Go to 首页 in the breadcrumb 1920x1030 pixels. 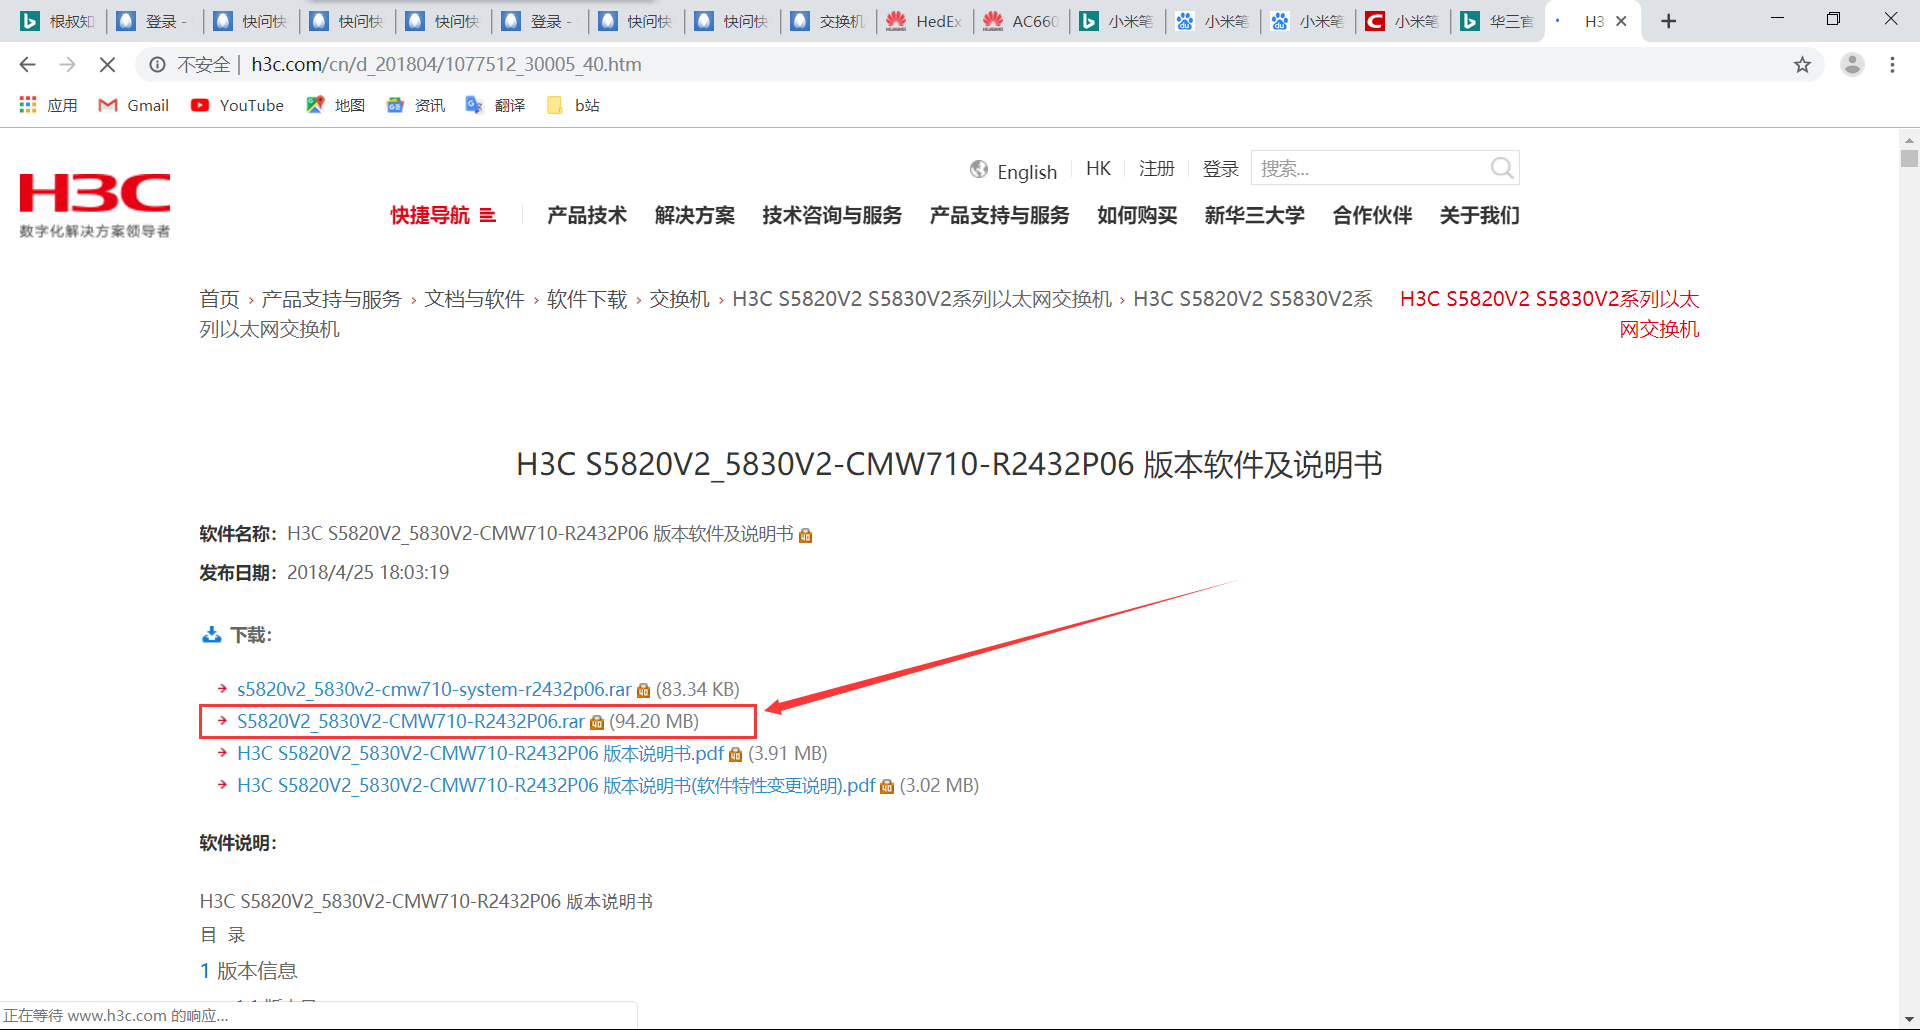pyautogui.click(x=219, y=299)
